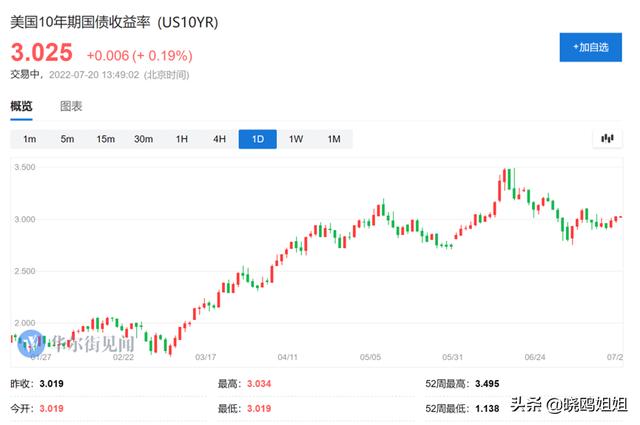Choose the 1H chart interval
640x425 pixels.
[x=181, y=139]
